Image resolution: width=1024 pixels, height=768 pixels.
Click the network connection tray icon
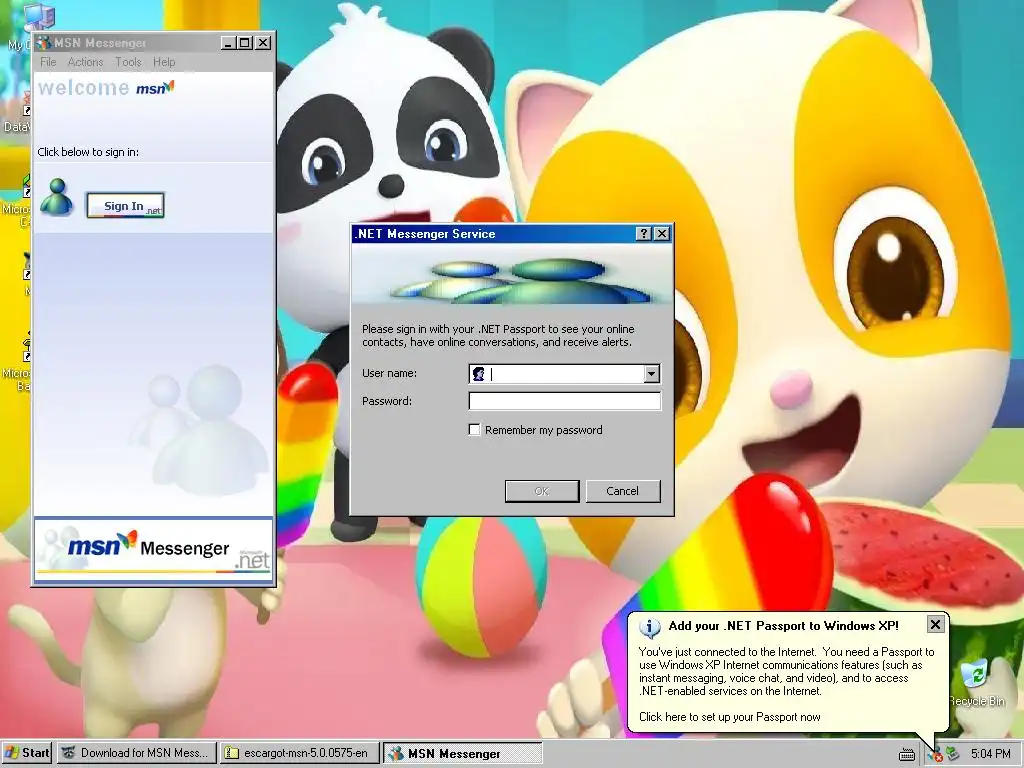953,754
